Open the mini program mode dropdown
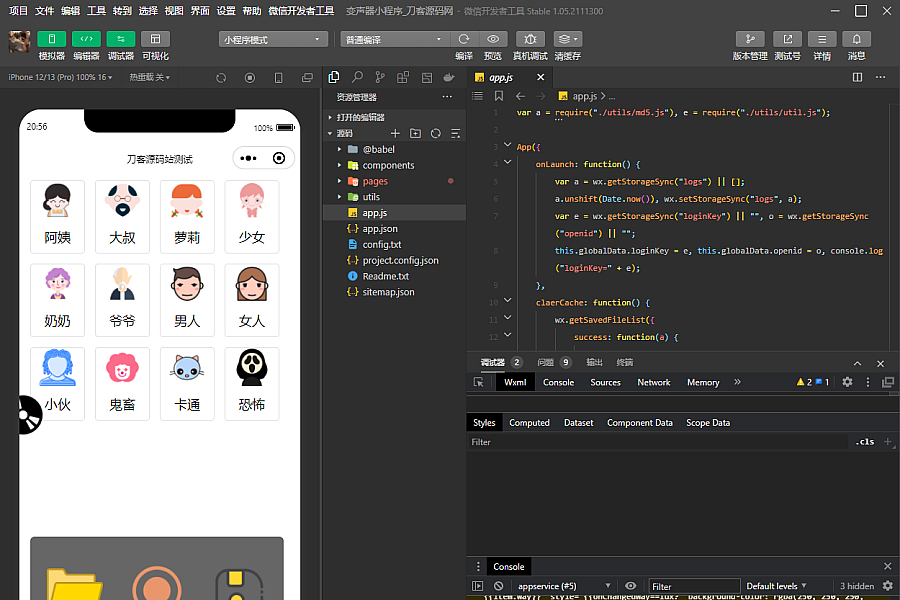 coord(273,39)
